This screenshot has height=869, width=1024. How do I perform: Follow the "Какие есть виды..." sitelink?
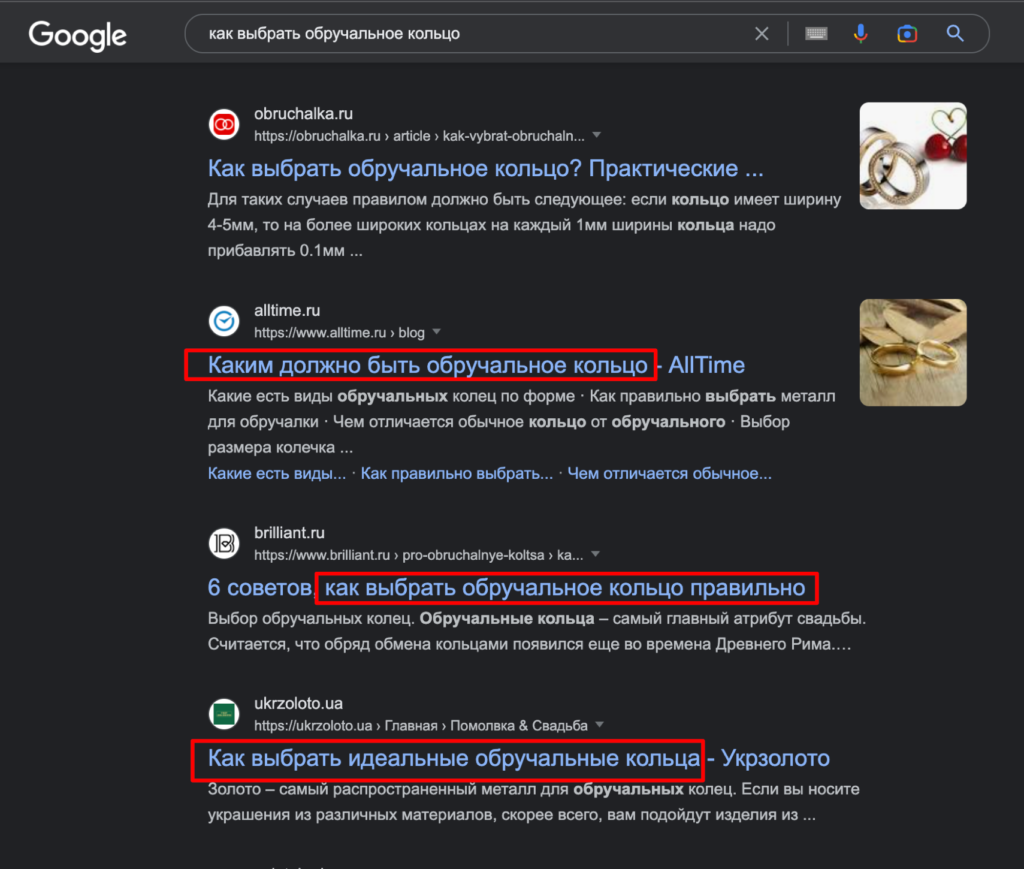277,473
